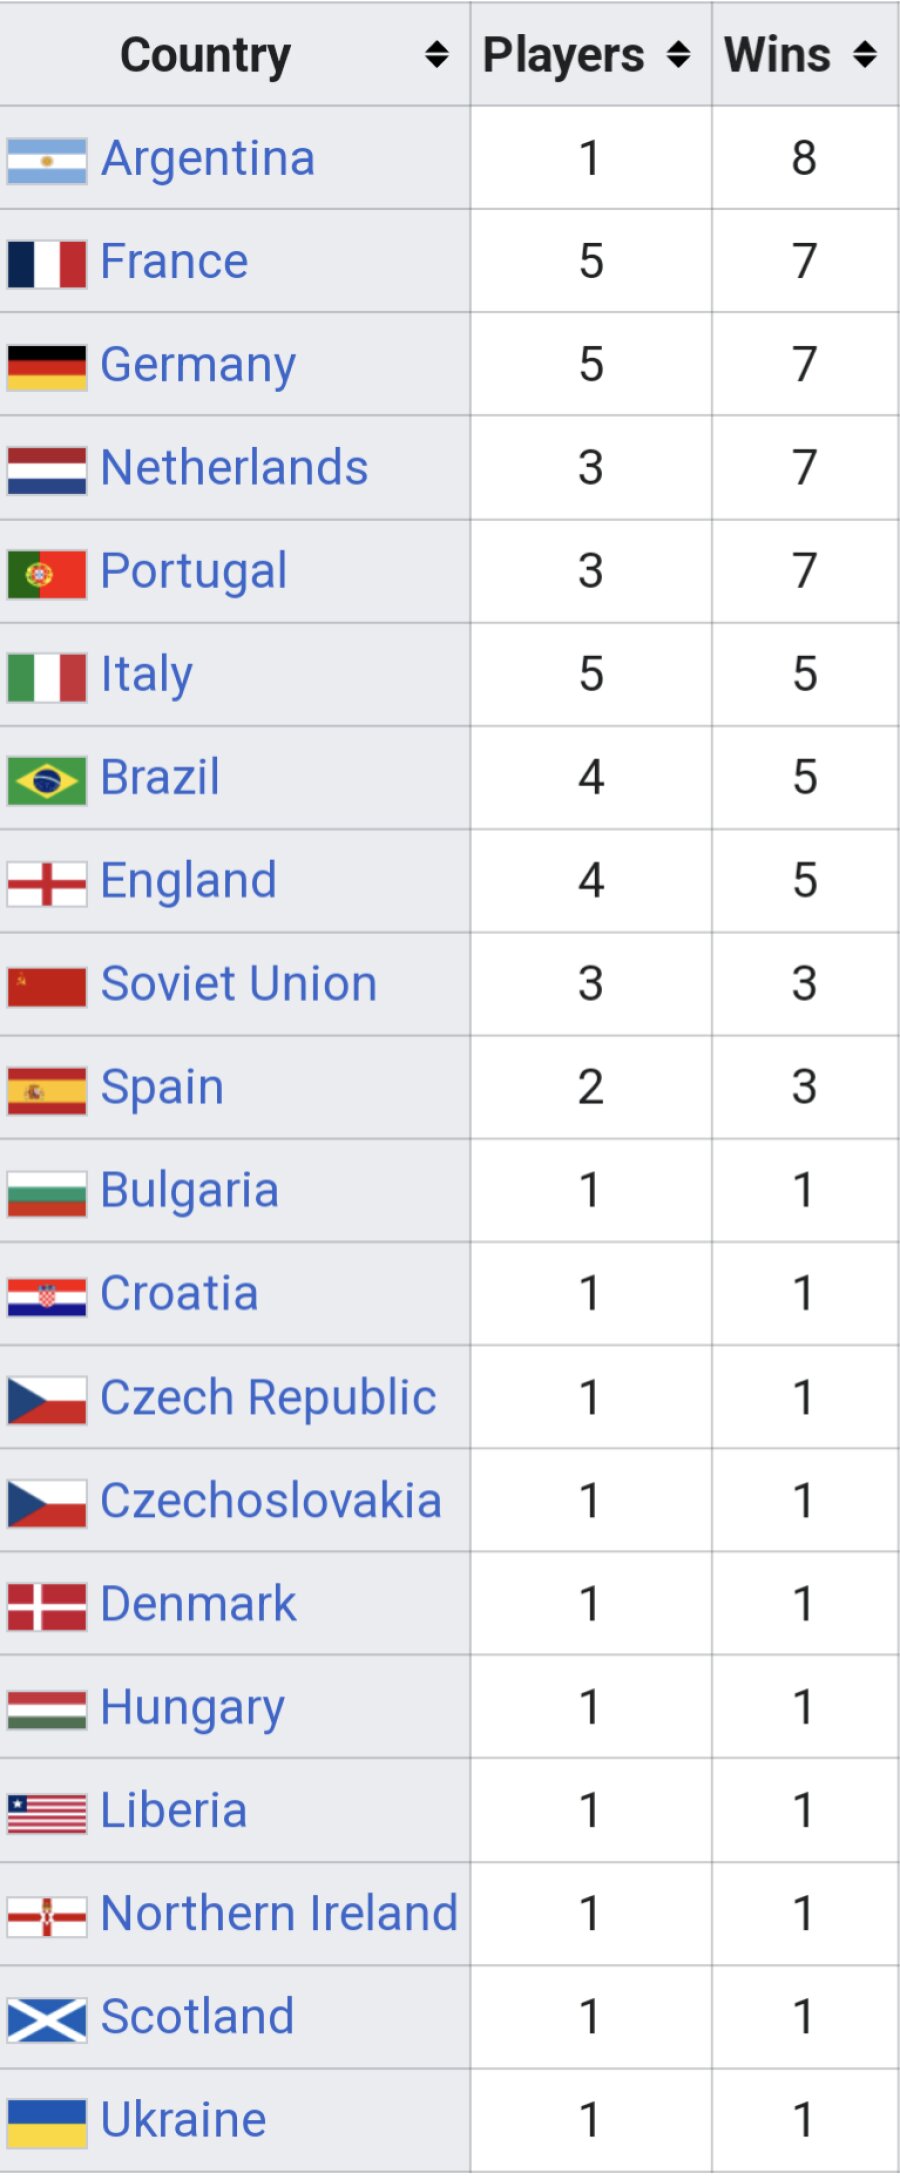Open the Ukraine country link

(183, 2120)
